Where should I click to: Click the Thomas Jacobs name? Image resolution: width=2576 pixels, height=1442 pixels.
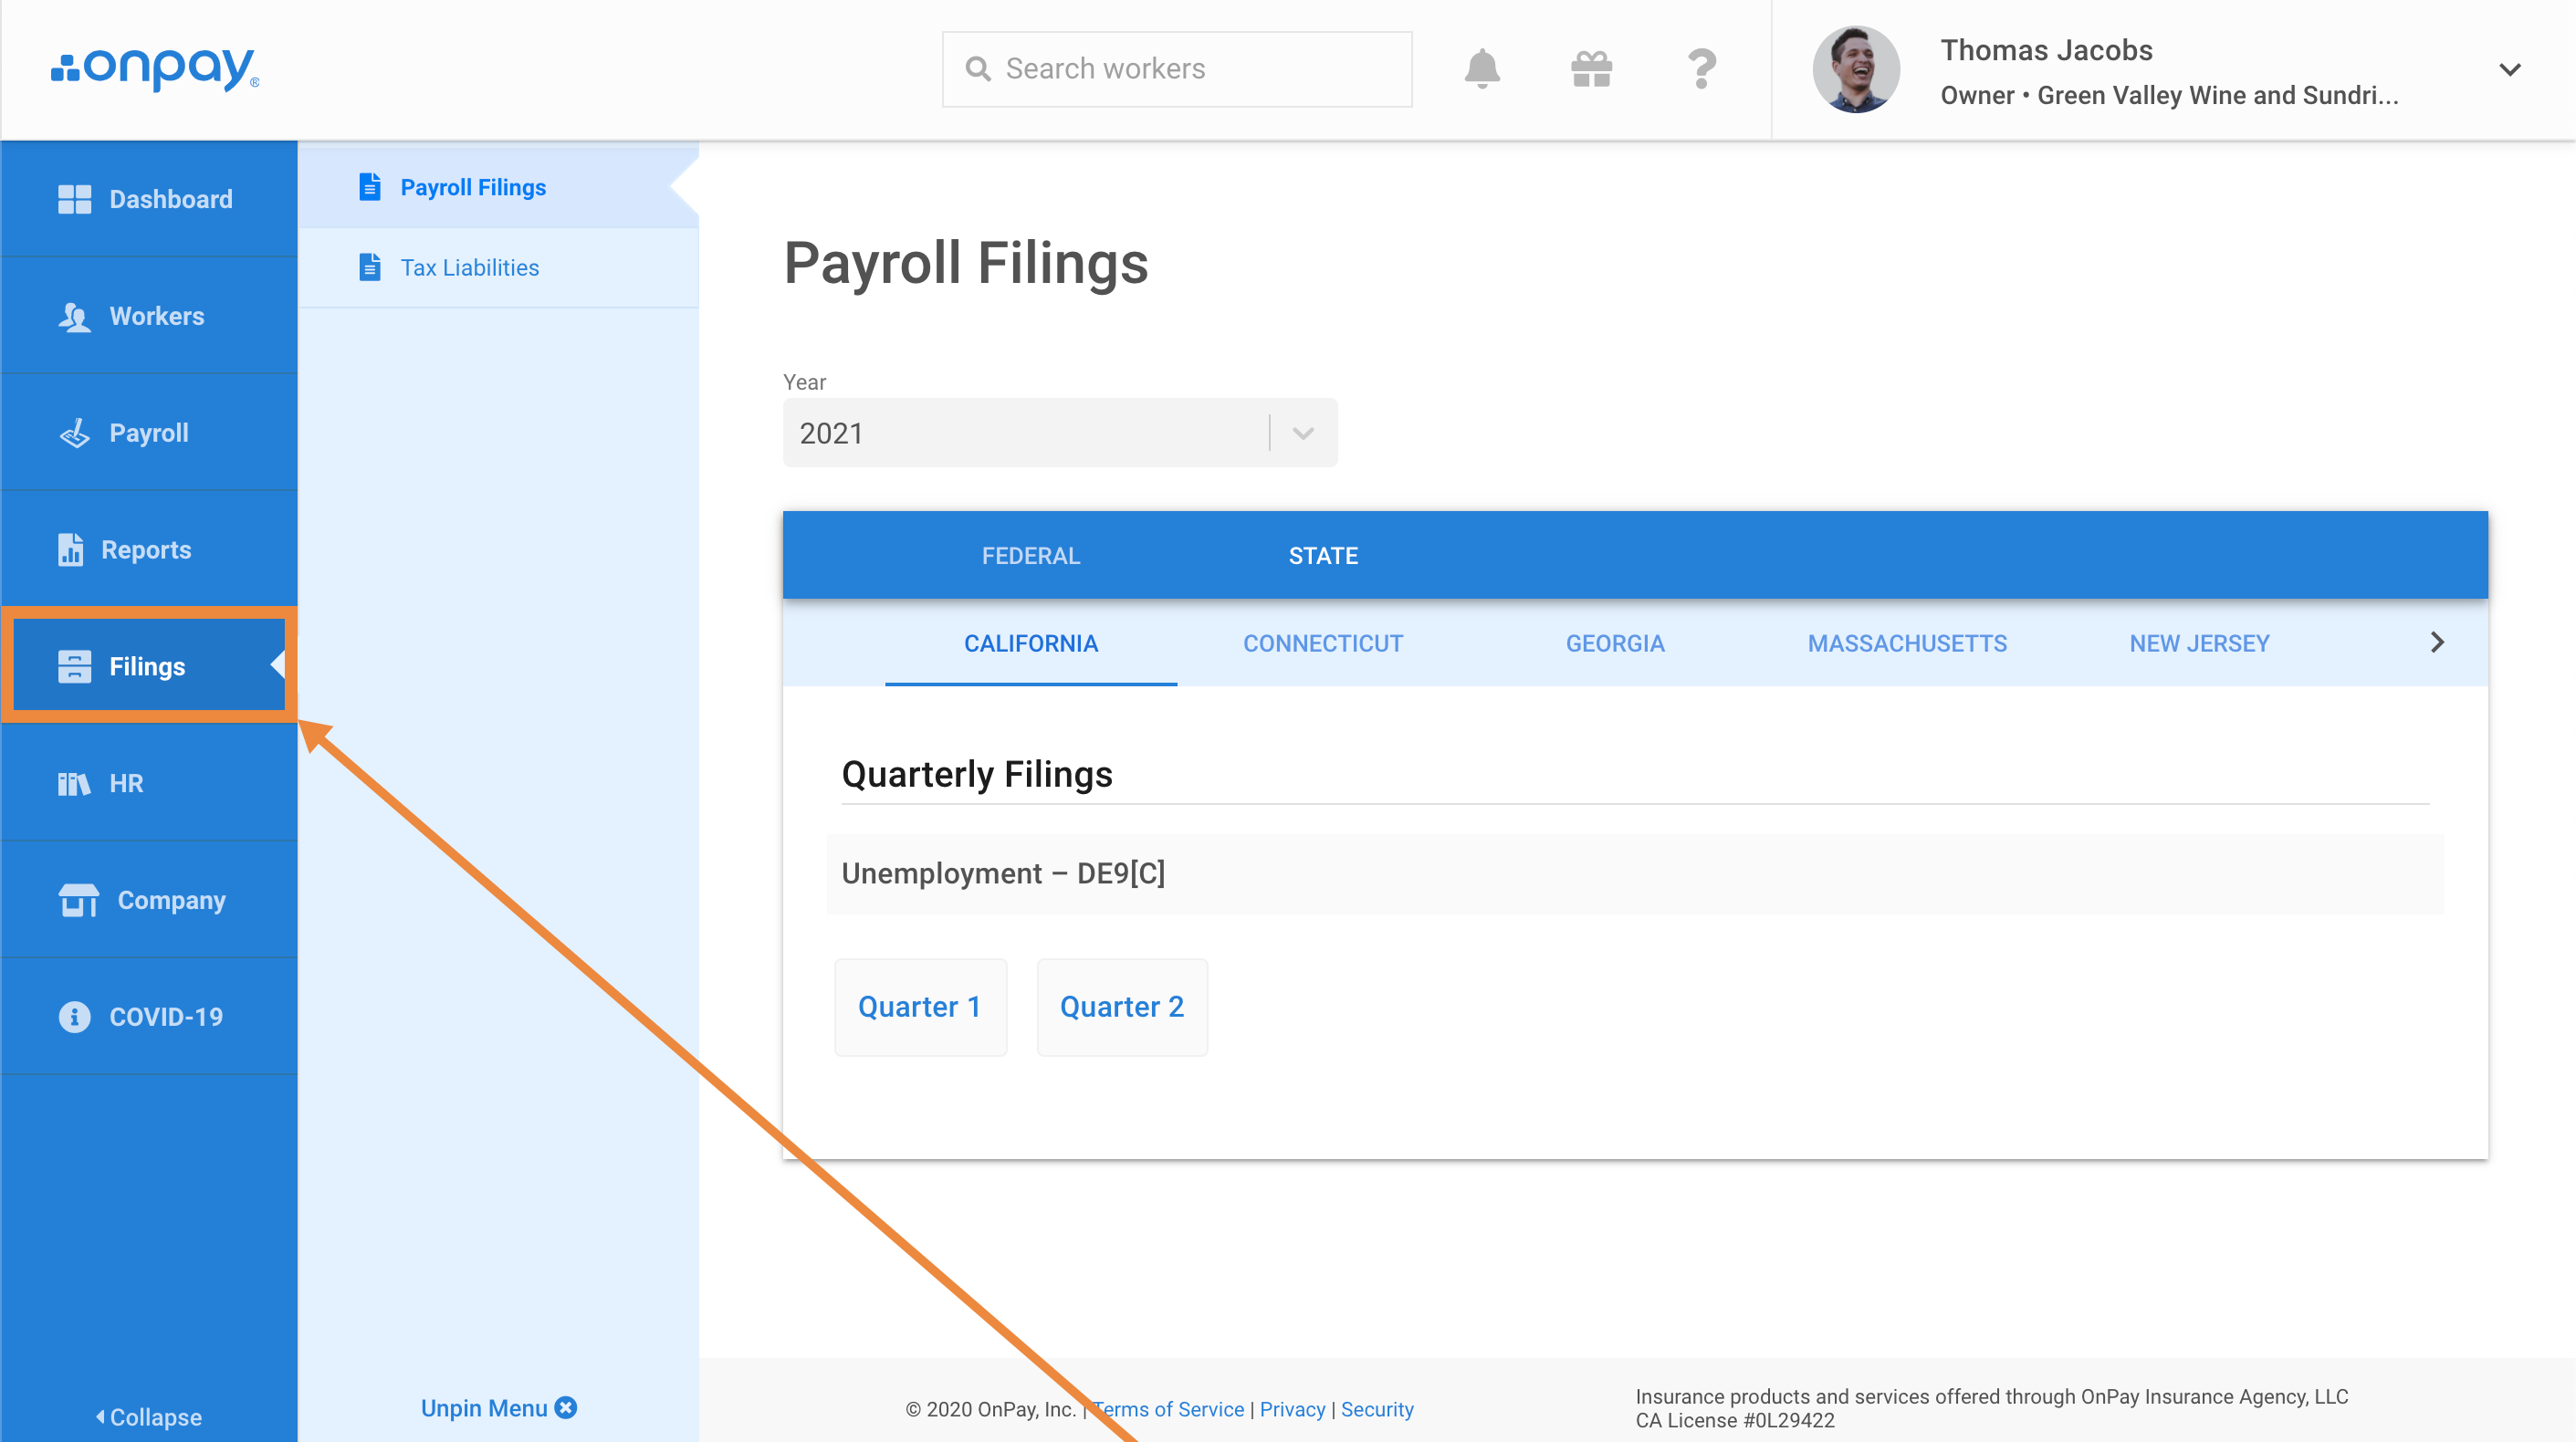point(2046,50)
